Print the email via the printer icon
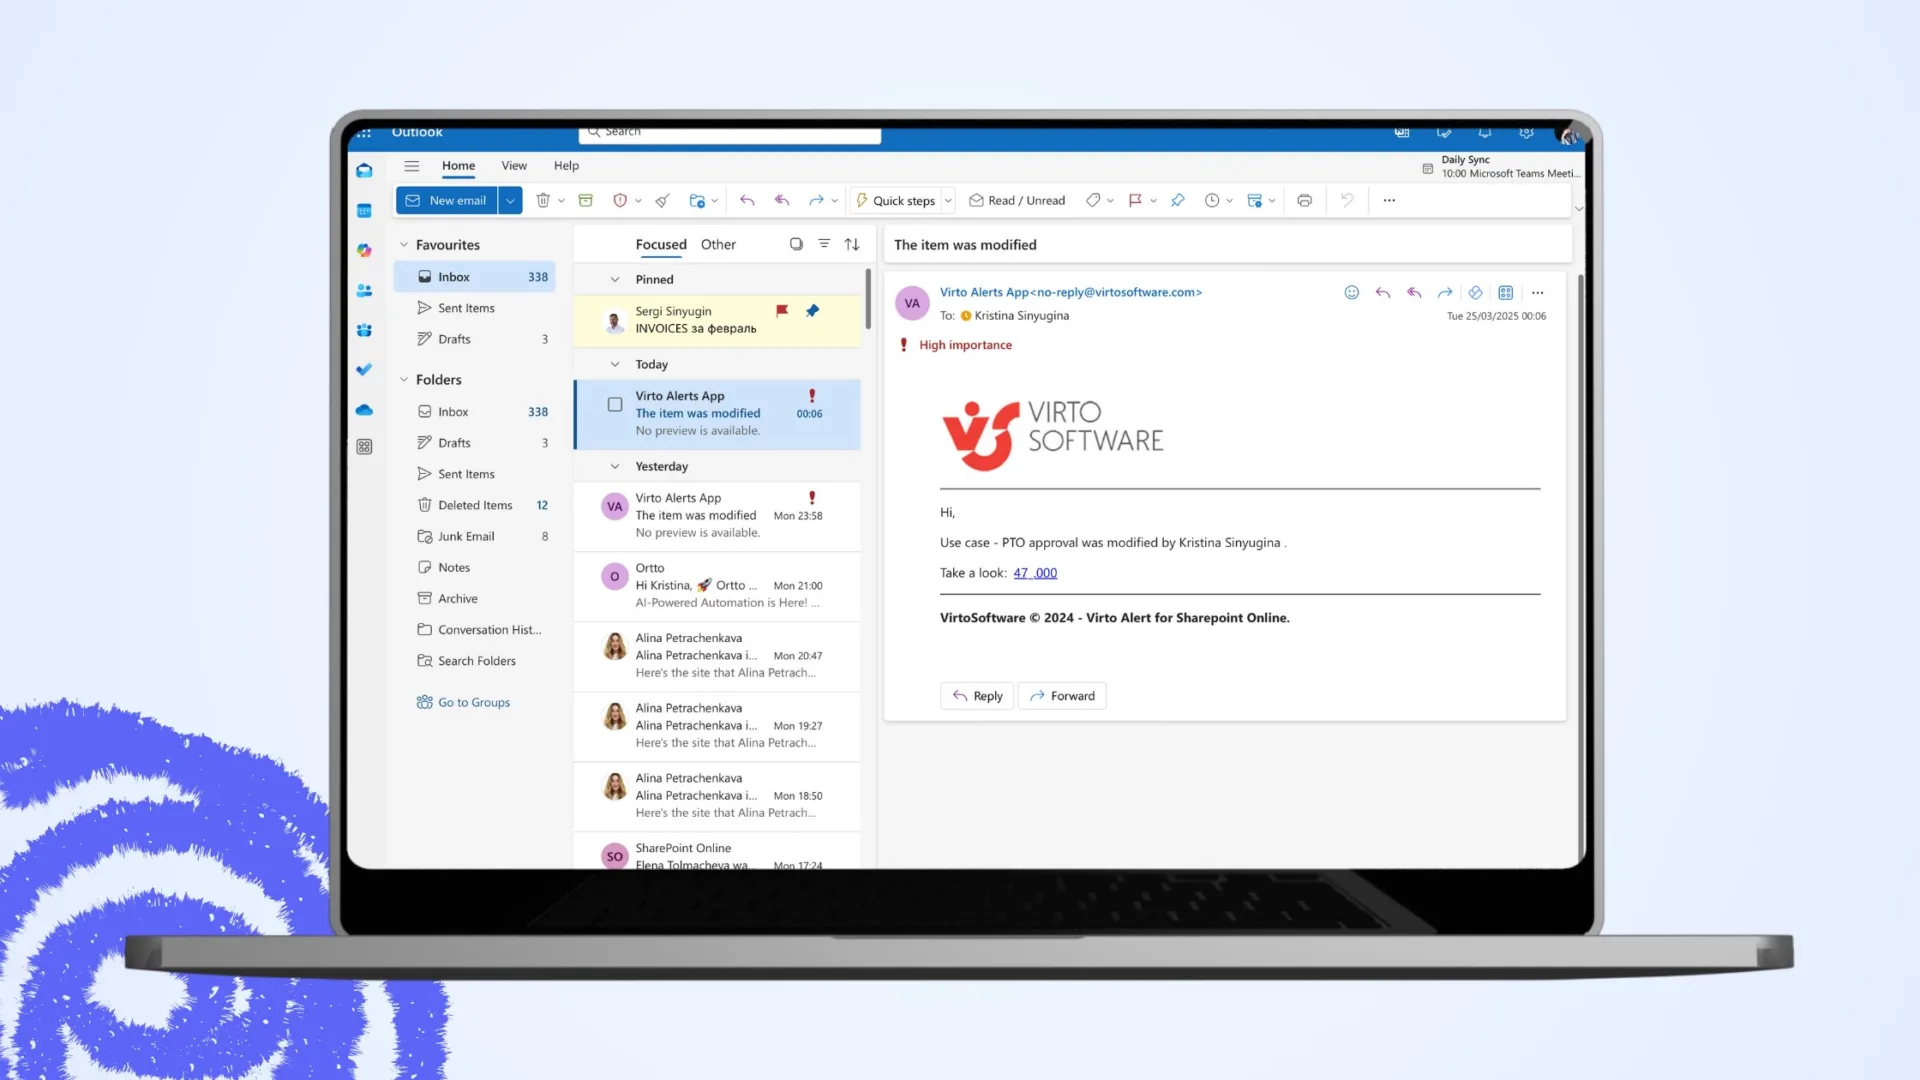 pos(1304,200)
